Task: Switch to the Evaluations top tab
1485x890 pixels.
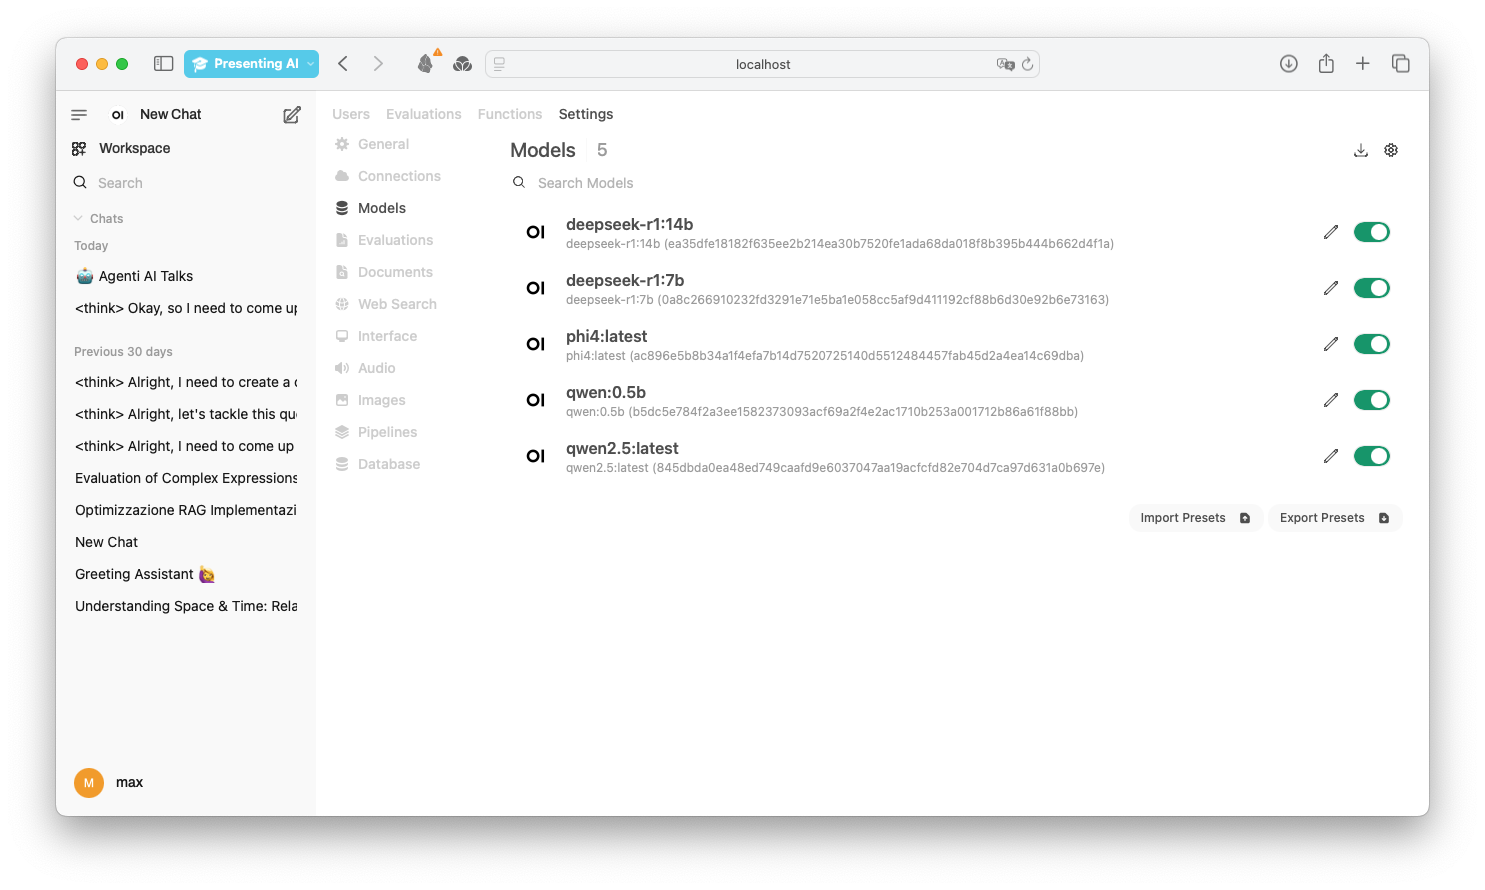Action: click(x=424, y=115)
